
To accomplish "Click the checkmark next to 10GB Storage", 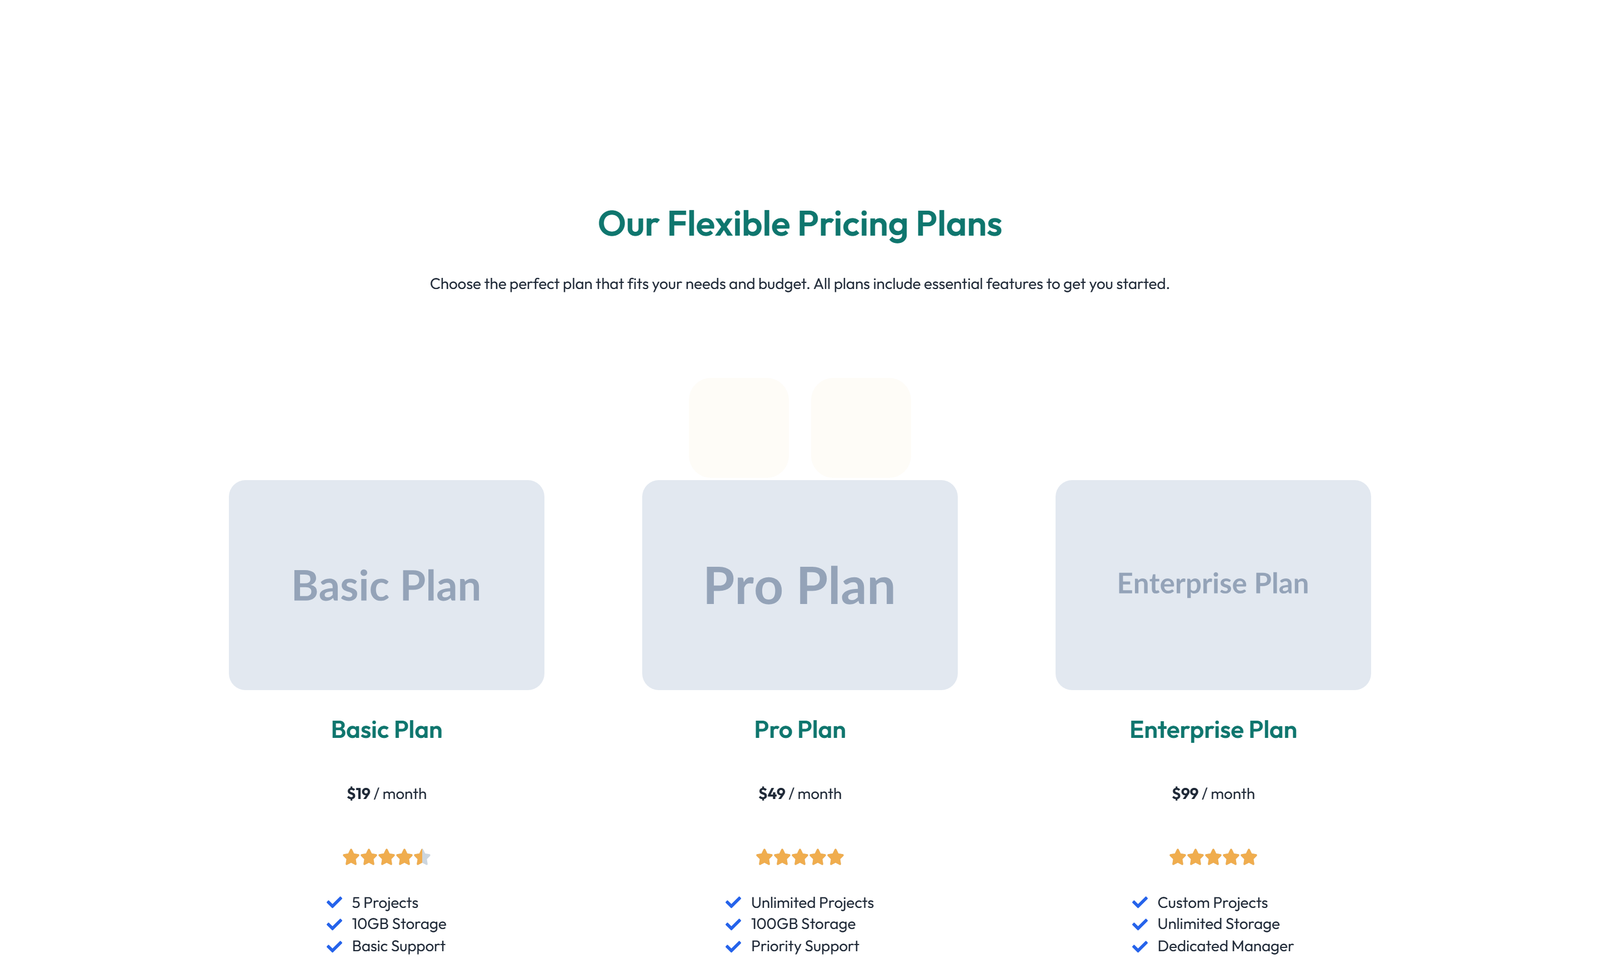I will coord(333,924).
